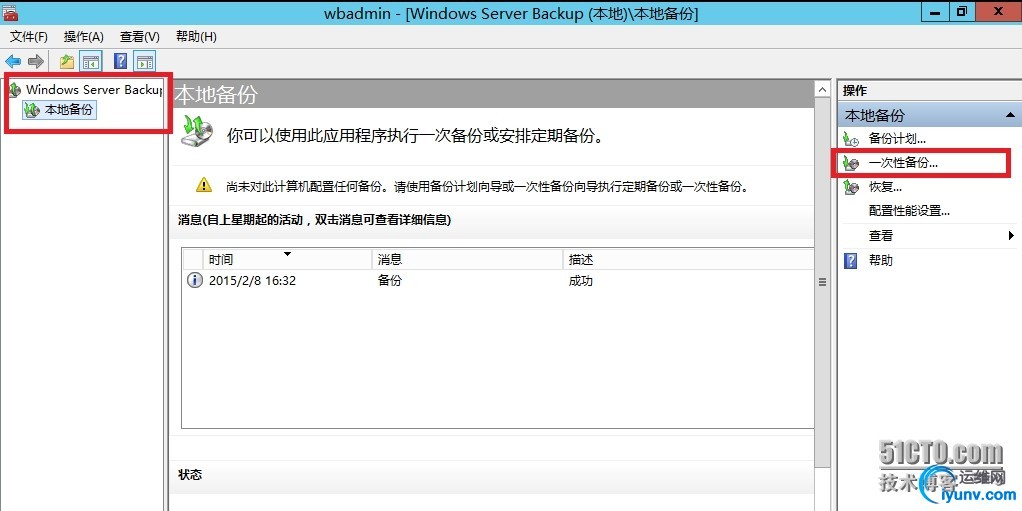The image size is (1022, 511).
Task: Click the blue Help question-mark toolbar icon
Action: [x=121, y=61]
